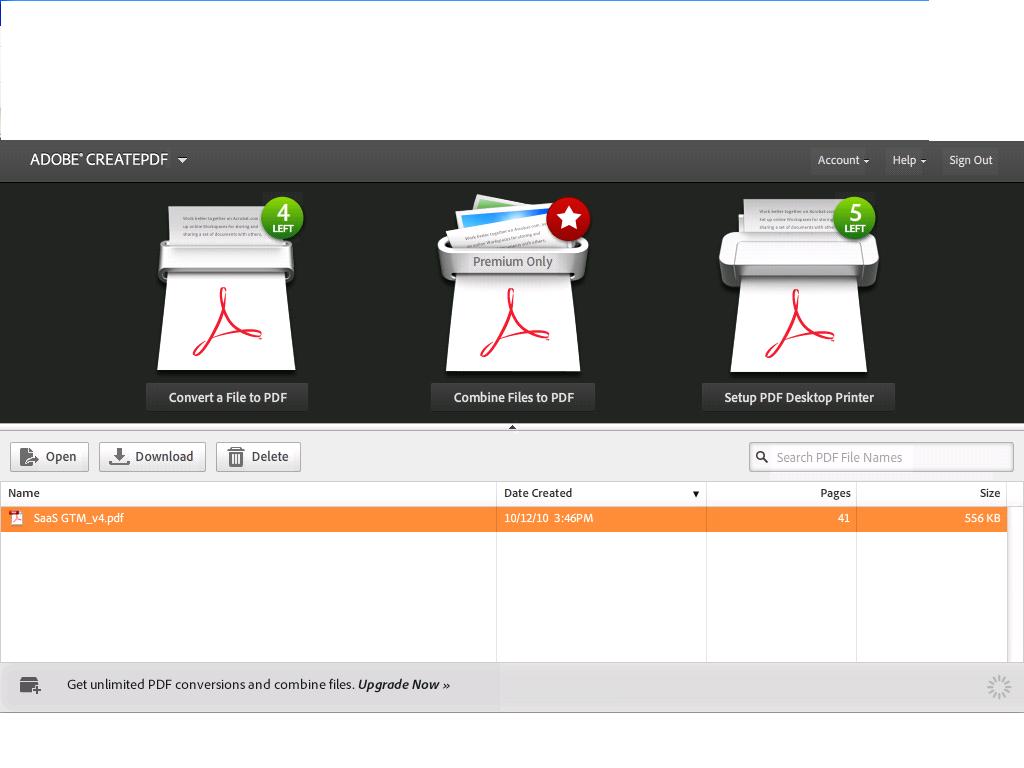The image size is (1024, 768).
Task: Click the green 5 Left badge
Action: point(854,217)
